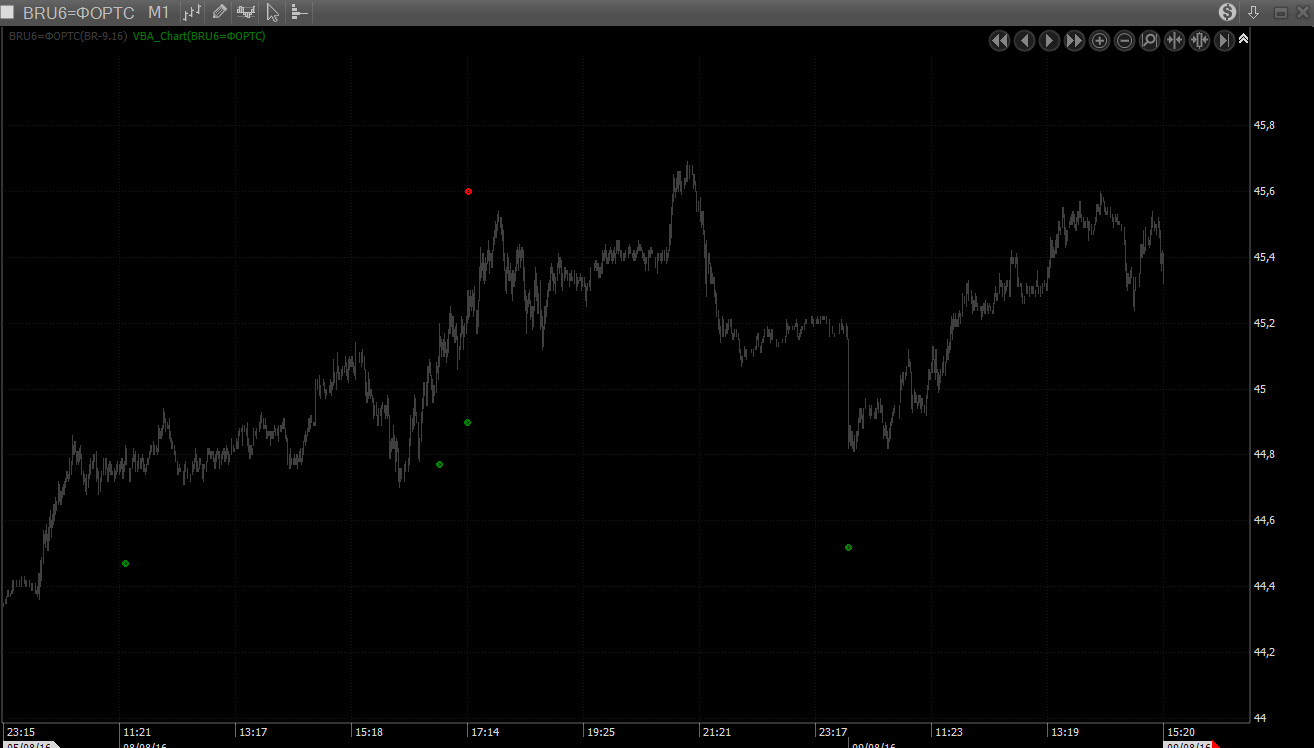Image resolution: width=1314 pixels, height=748 pixels.
Task: Expand chart bars horizontally
Action: pyautogui.click(x=1199, y=41)
